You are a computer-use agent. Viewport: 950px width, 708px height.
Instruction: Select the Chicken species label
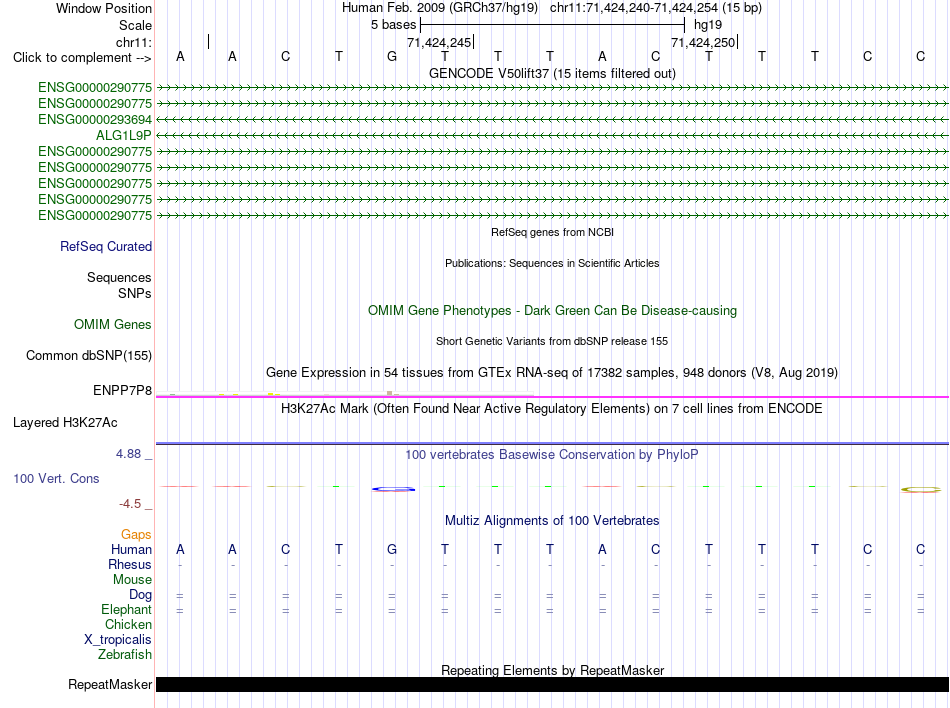(128, 624)
